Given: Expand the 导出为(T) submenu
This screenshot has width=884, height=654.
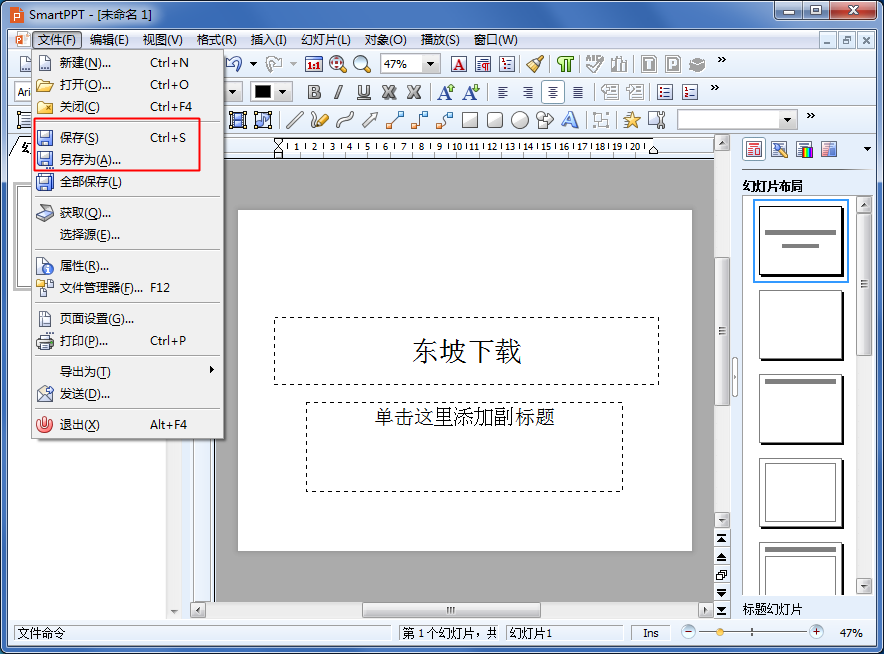Looking at the screenshot, I should (x=127, y=372).
